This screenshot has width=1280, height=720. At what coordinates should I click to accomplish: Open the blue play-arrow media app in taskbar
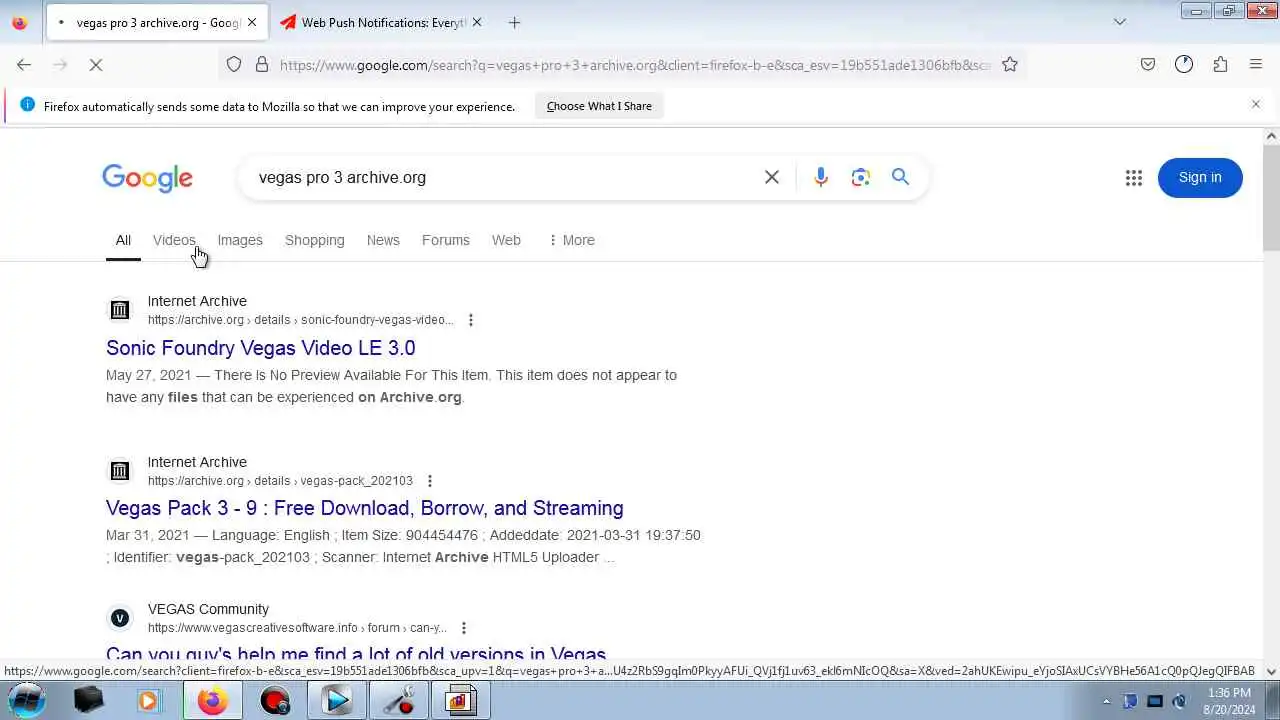pos(337,701)
